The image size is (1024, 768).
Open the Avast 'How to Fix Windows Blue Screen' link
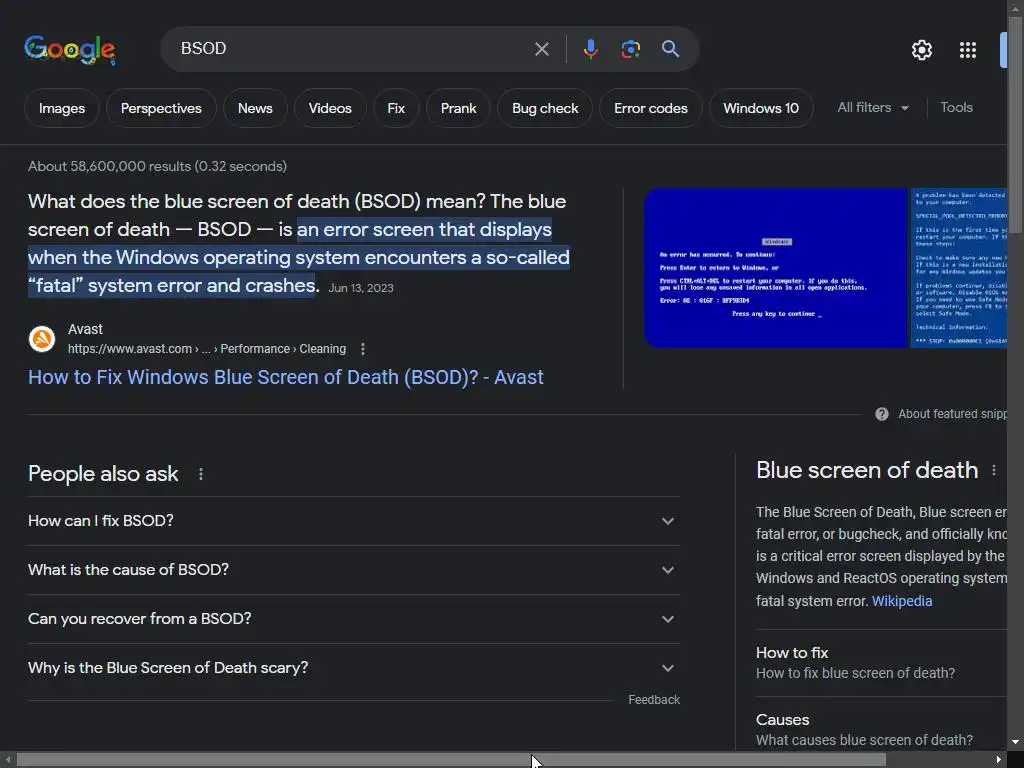tap(285, 377)
